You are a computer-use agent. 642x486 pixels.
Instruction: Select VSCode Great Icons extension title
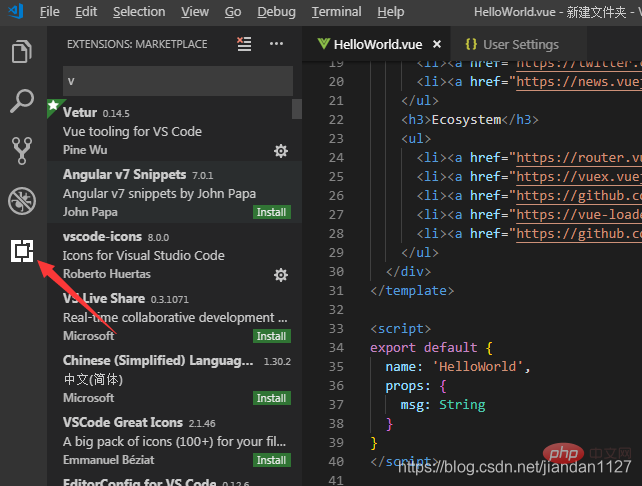(x=123, y=423)
